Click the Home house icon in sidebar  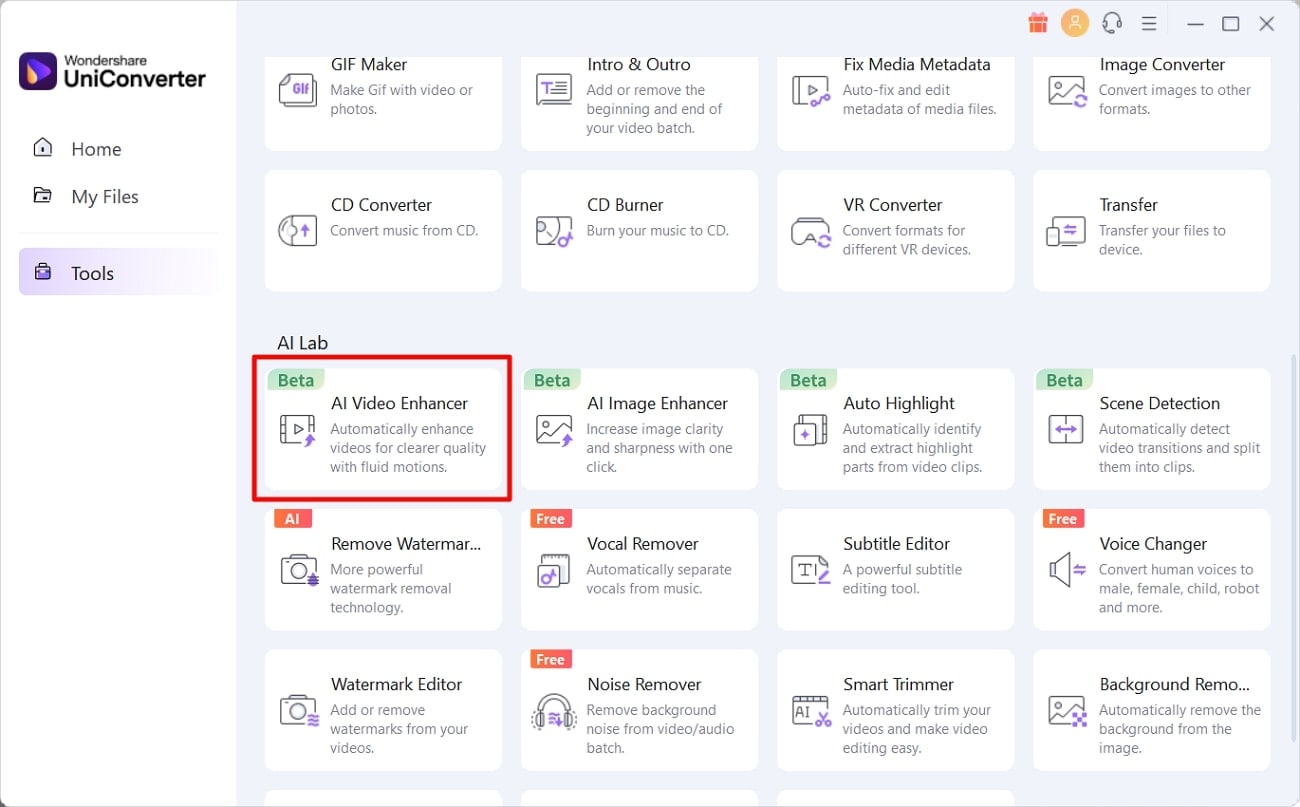(43, 148)
